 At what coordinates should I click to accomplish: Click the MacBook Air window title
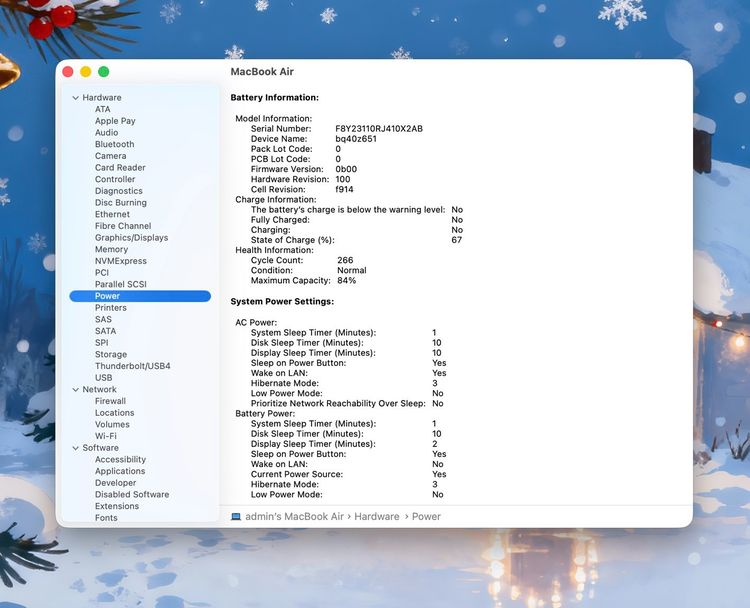pyautogui.click(x=262, y=72)
